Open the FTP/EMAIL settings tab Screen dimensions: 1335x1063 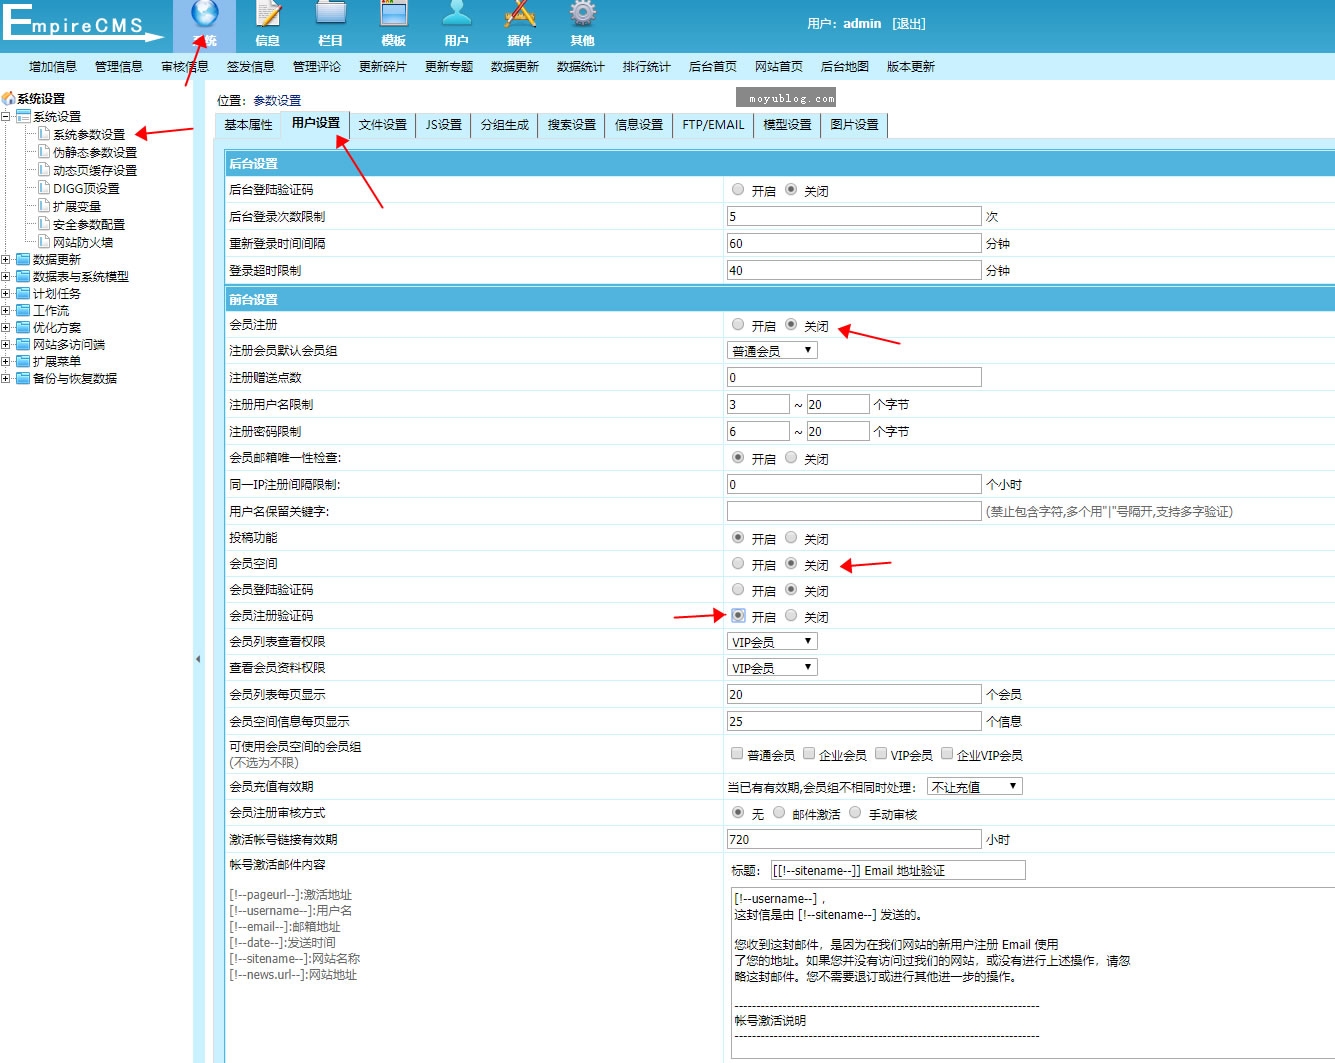click(712, 124)
